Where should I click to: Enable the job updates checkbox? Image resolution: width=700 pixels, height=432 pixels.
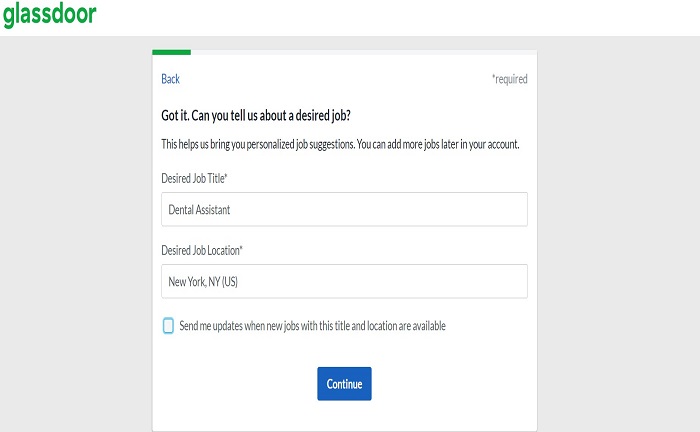(x=168, y=326)
